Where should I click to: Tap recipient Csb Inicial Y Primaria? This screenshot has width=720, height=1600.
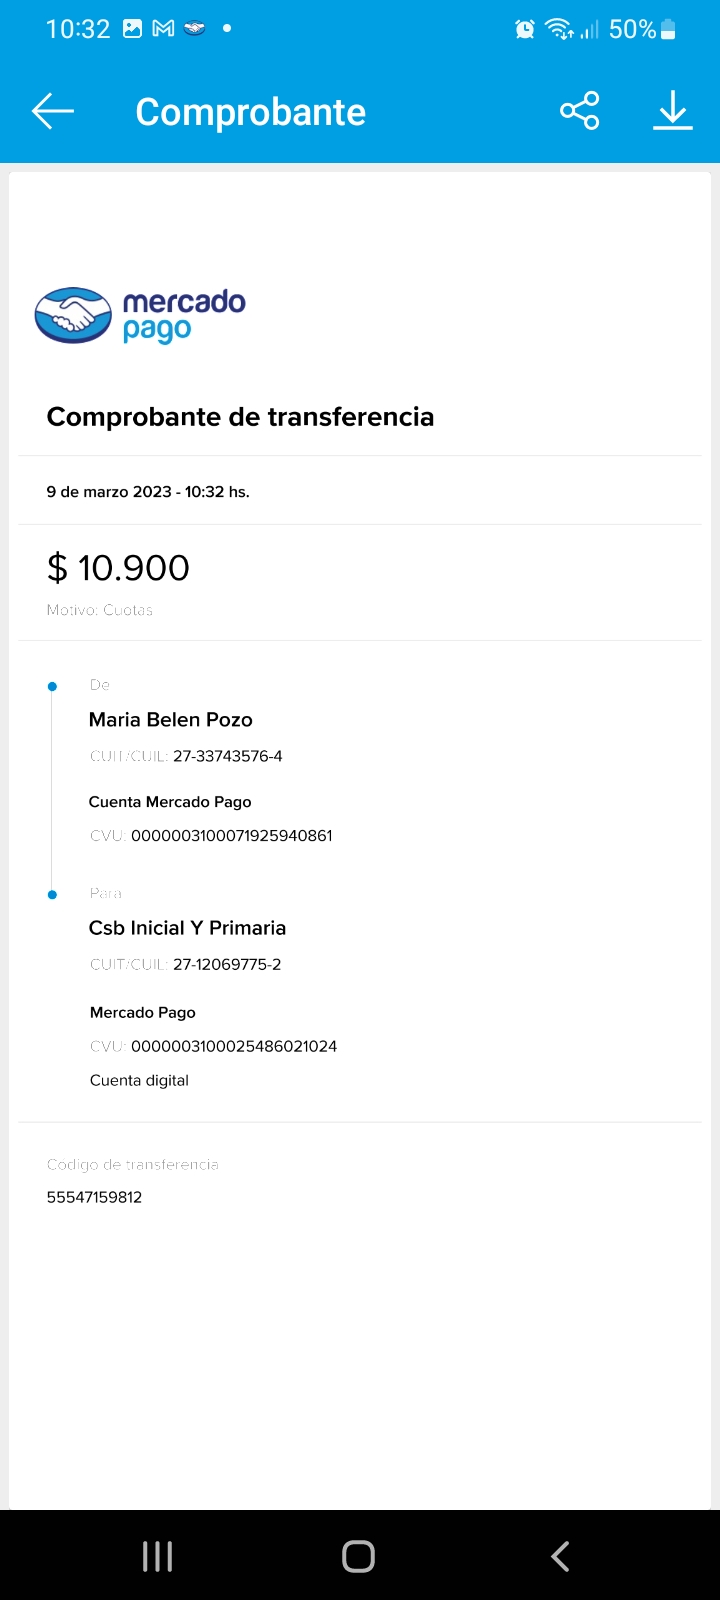point(188,928)
